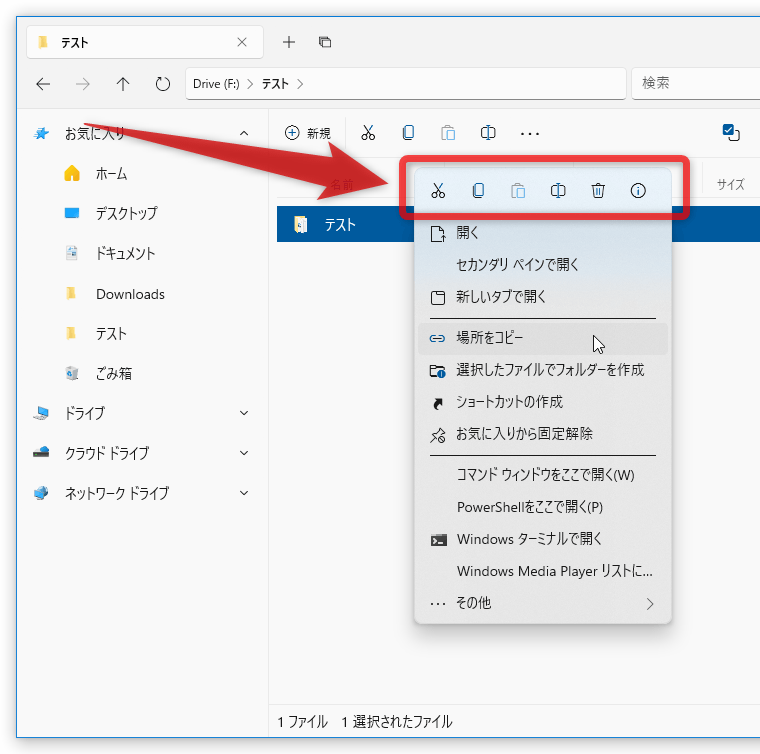Toggle the selection checkbox icon in the toolbar
The image size is (760, 754).
point(731,132)
